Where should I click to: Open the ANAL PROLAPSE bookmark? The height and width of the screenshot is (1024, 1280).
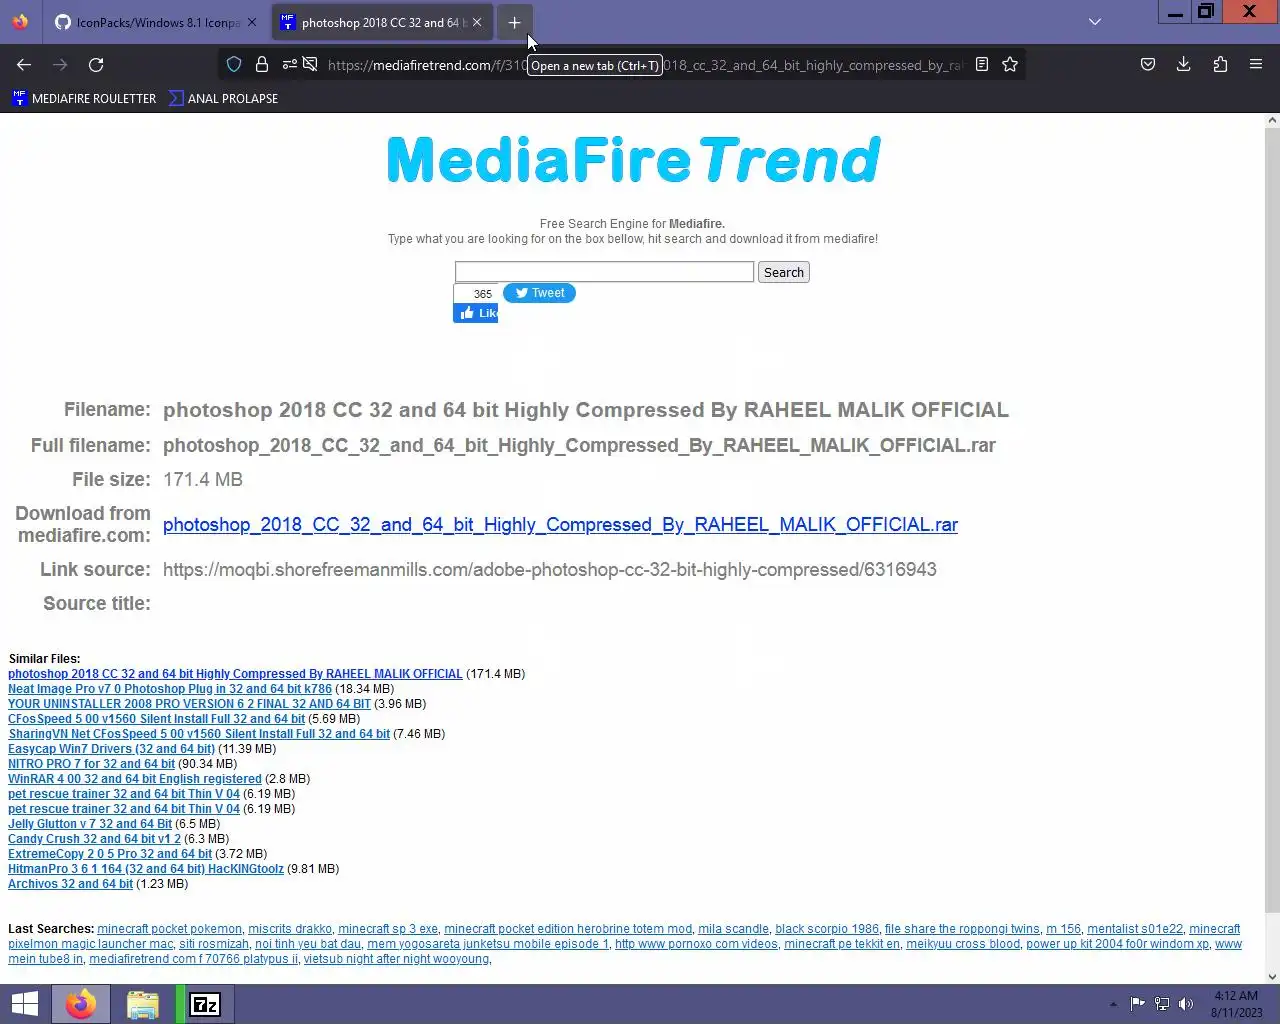click(223, 98)
